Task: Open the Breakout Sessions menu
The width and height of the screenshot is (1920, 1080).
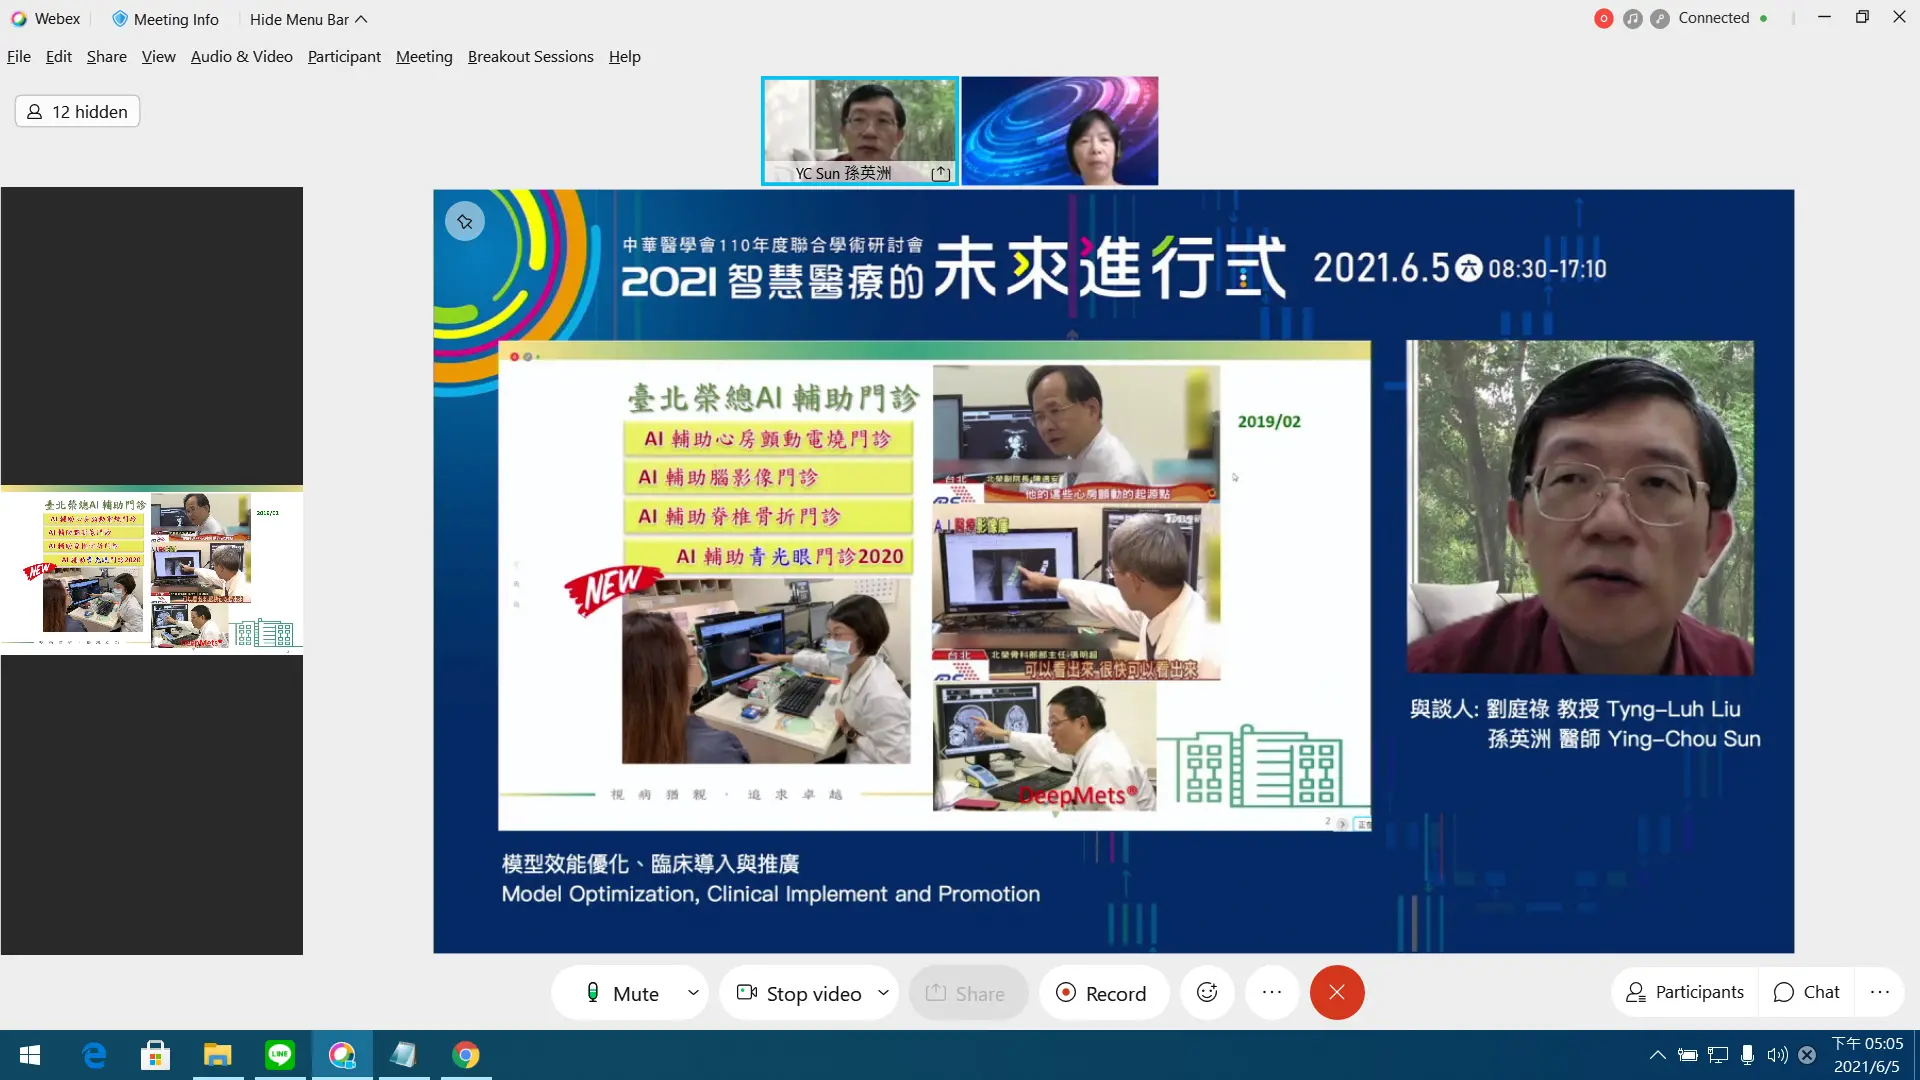Action: pyautogui.click(x=530, y=56)
